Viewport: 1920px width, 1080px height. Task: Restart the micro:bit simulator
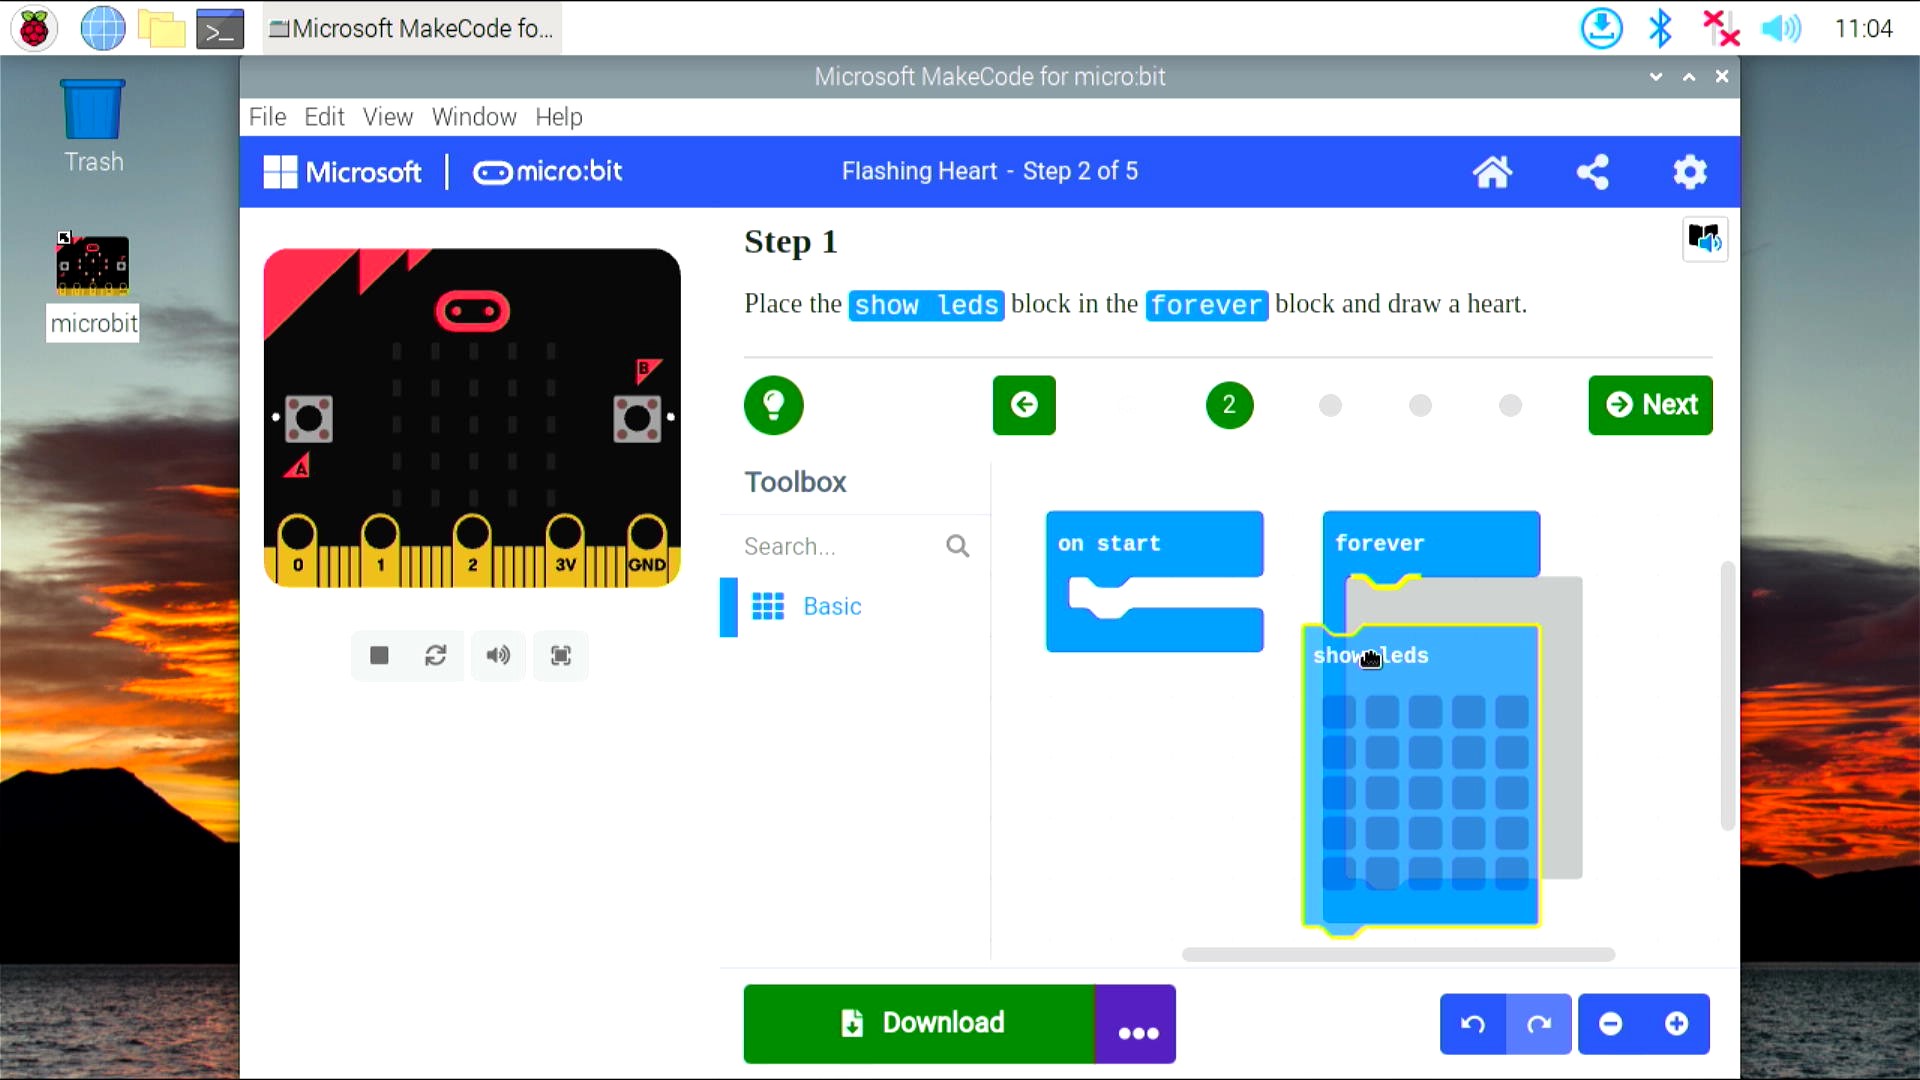(x=437, y=655)
